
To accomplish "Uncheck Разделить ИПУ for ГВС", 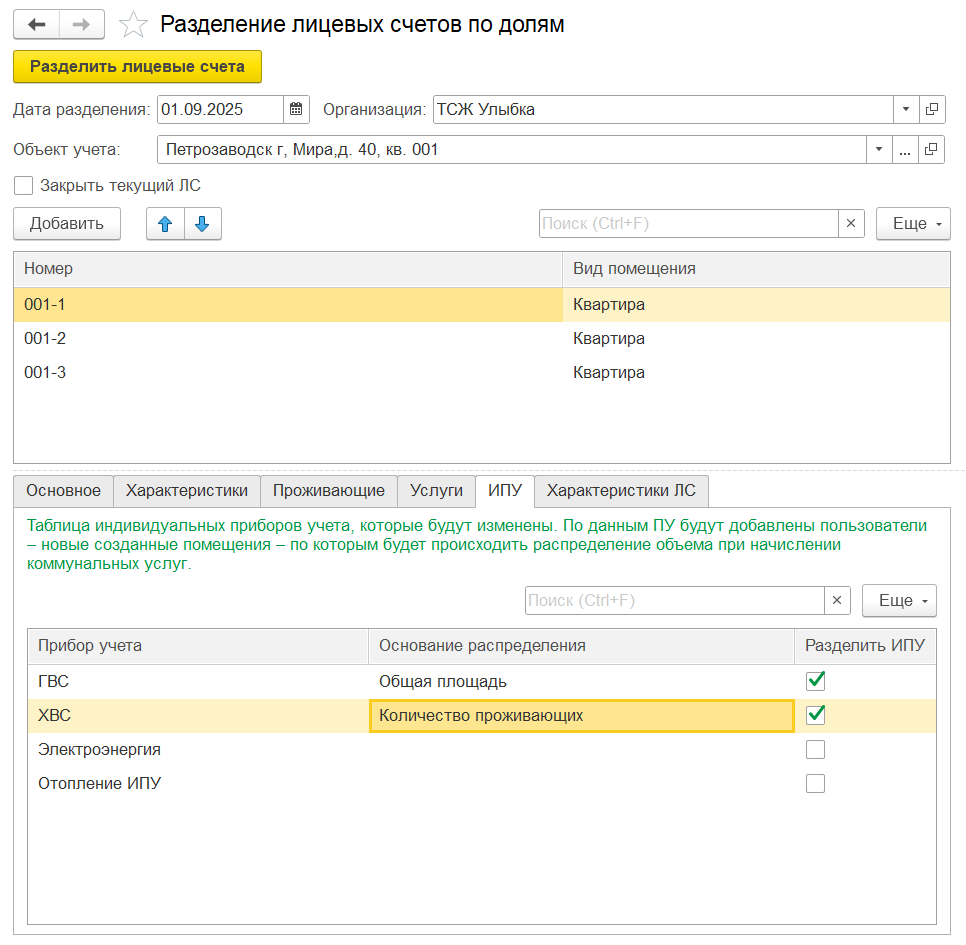I will coord(816,681).
